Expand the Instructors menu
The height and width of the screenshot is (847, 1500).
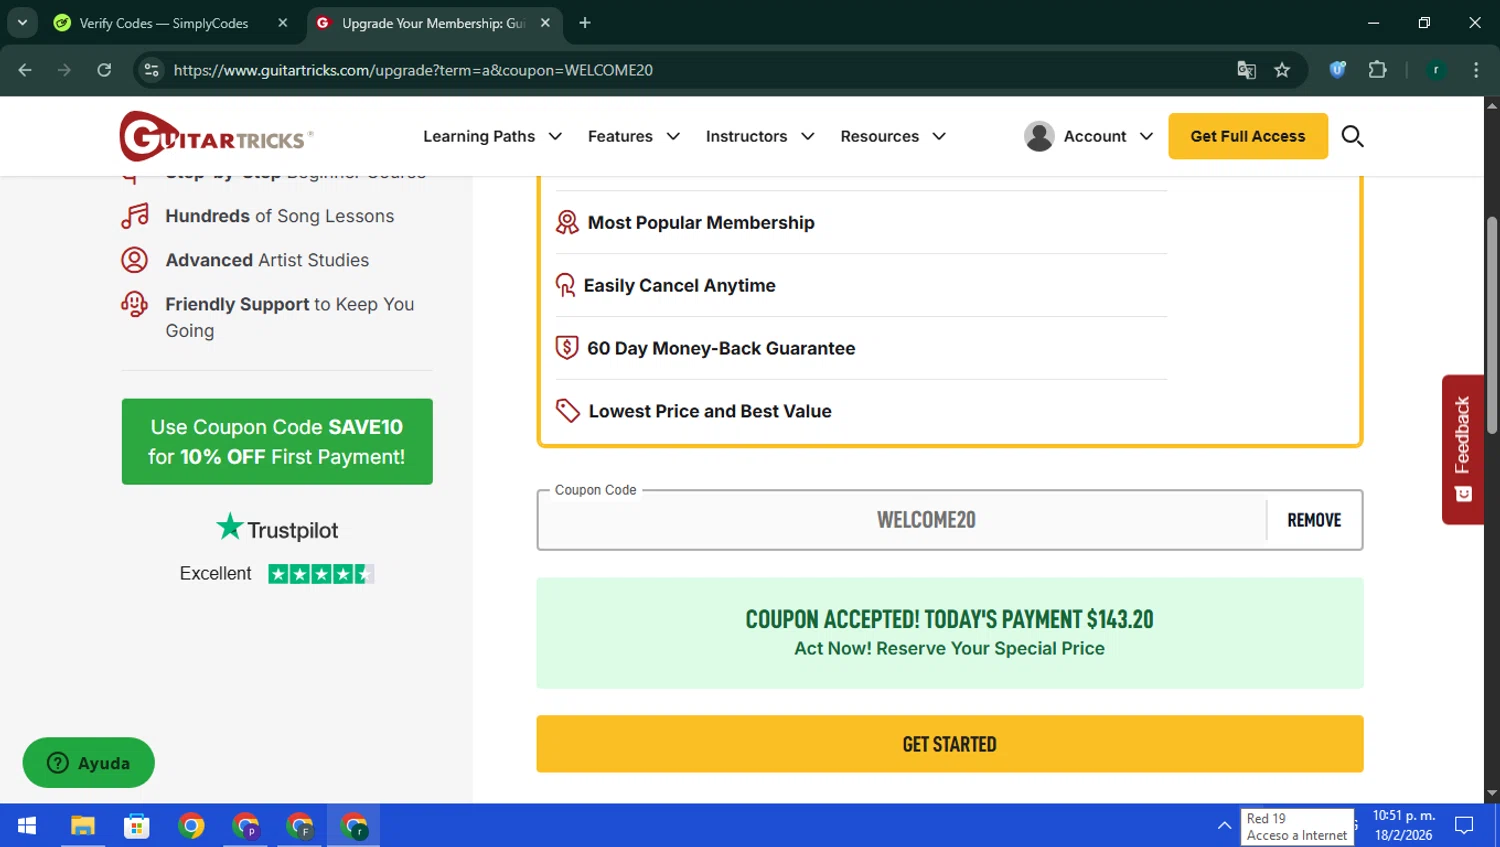point(760,136)
